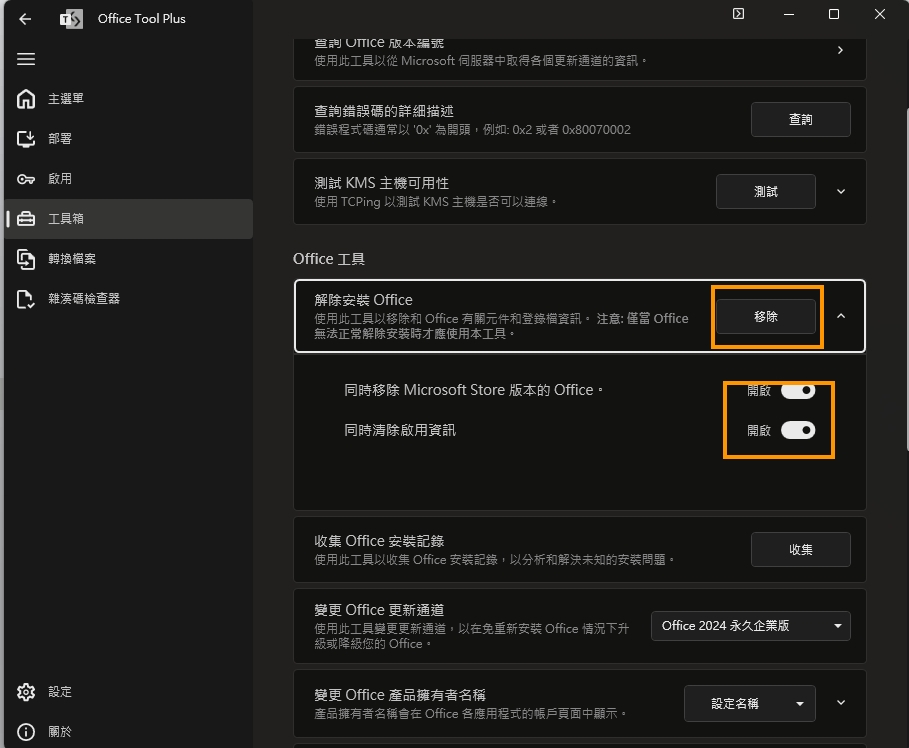Open the 啟用 activation page
Viewport: 909px width, 748px height.
click(x=129, y=179)
